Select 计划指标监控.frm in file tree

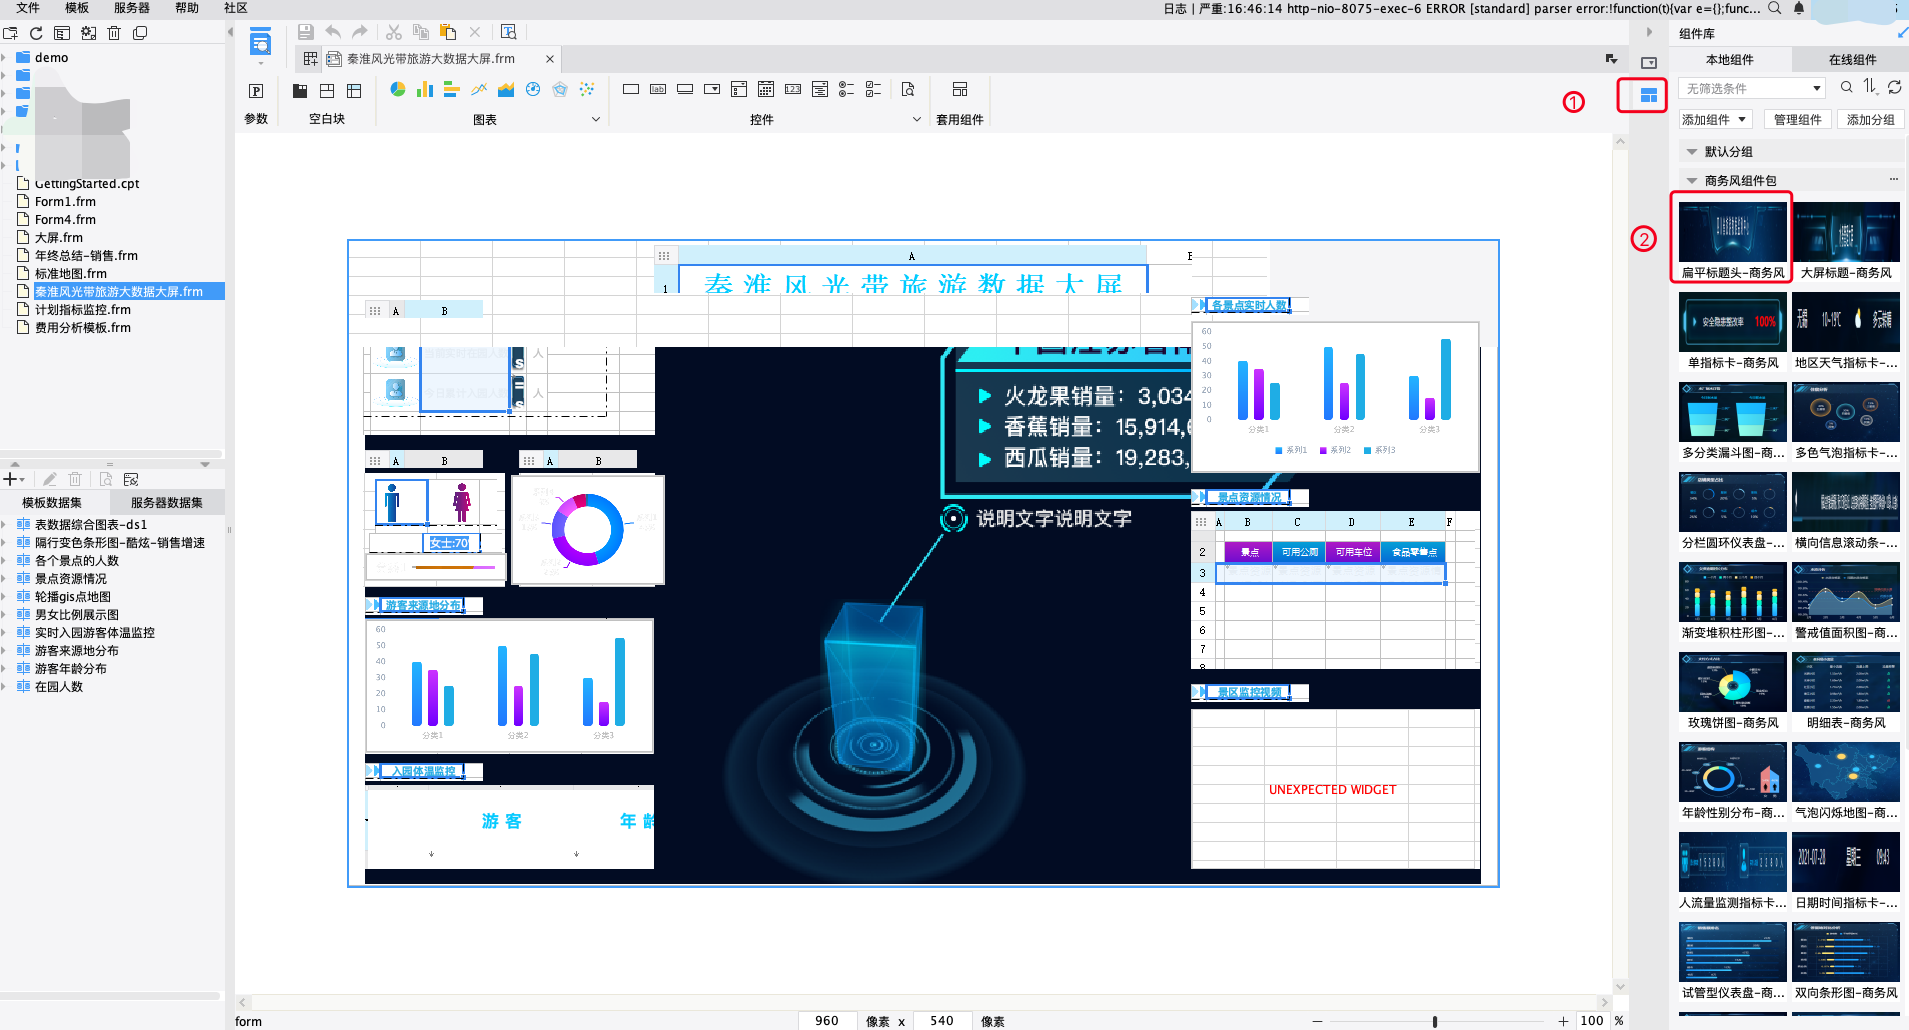83,310
